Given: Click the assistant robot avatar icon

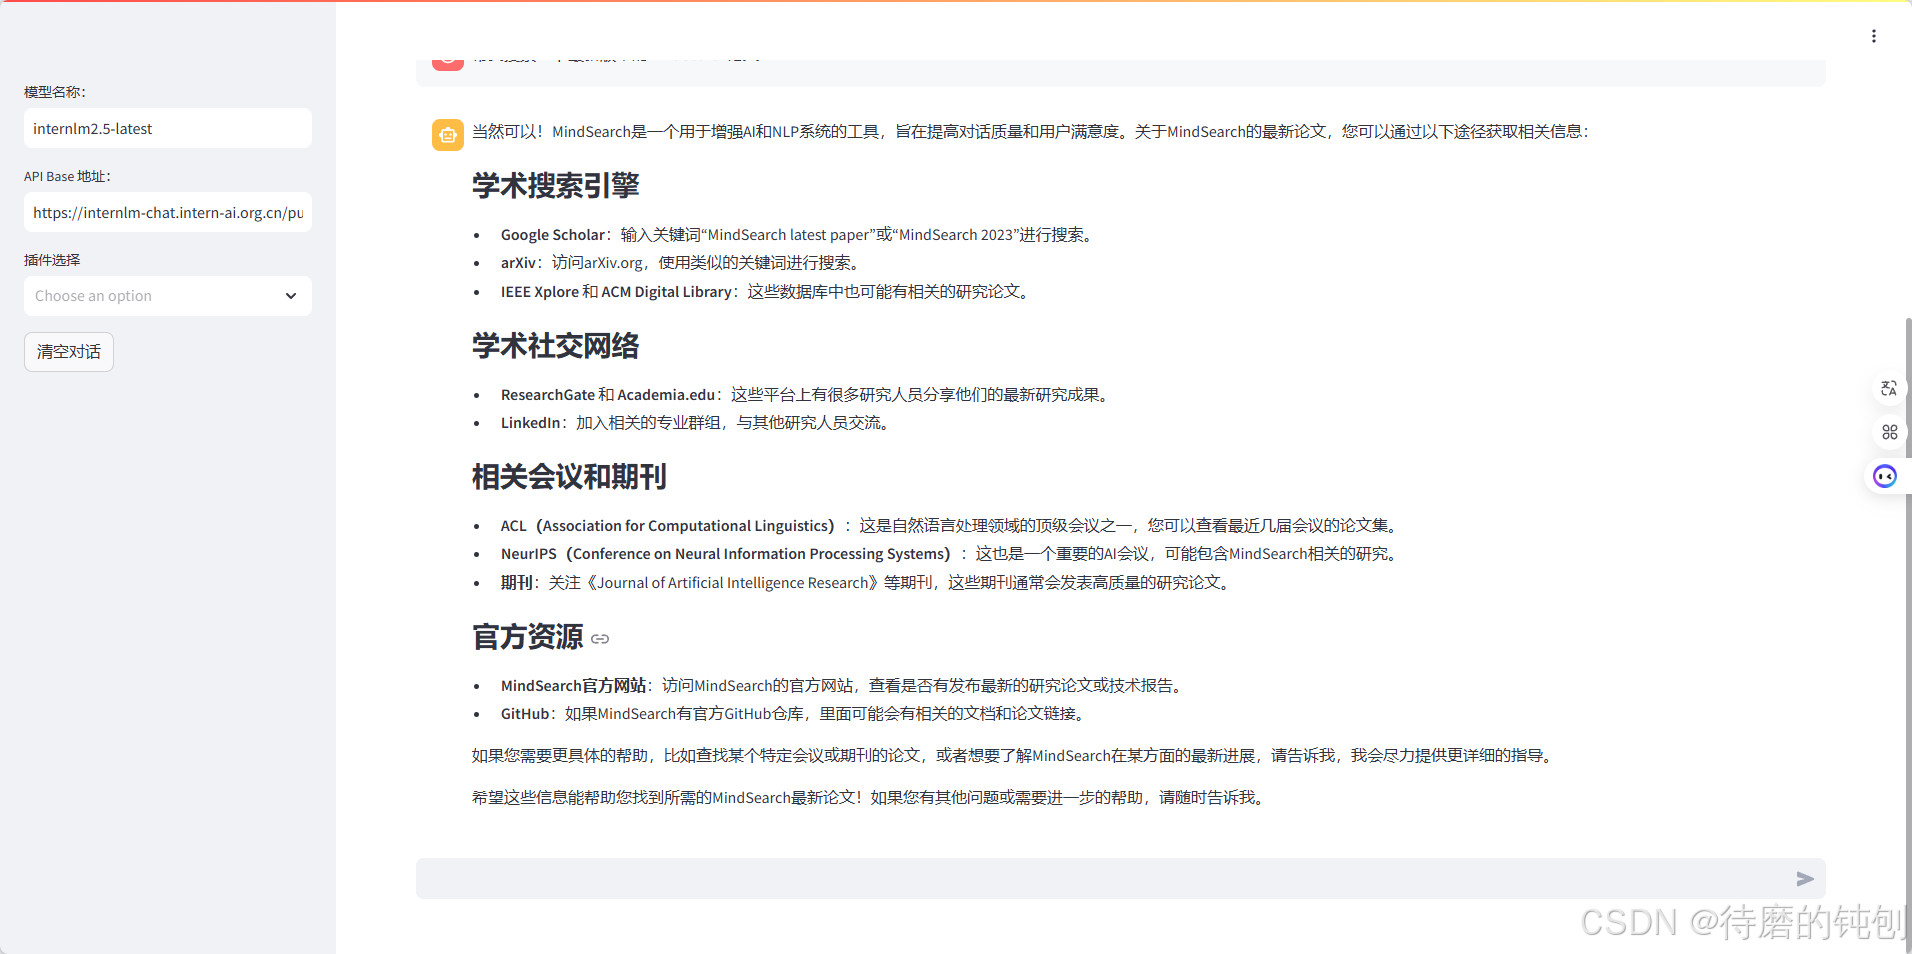Looking at the screenshot, I should (448, 135).
